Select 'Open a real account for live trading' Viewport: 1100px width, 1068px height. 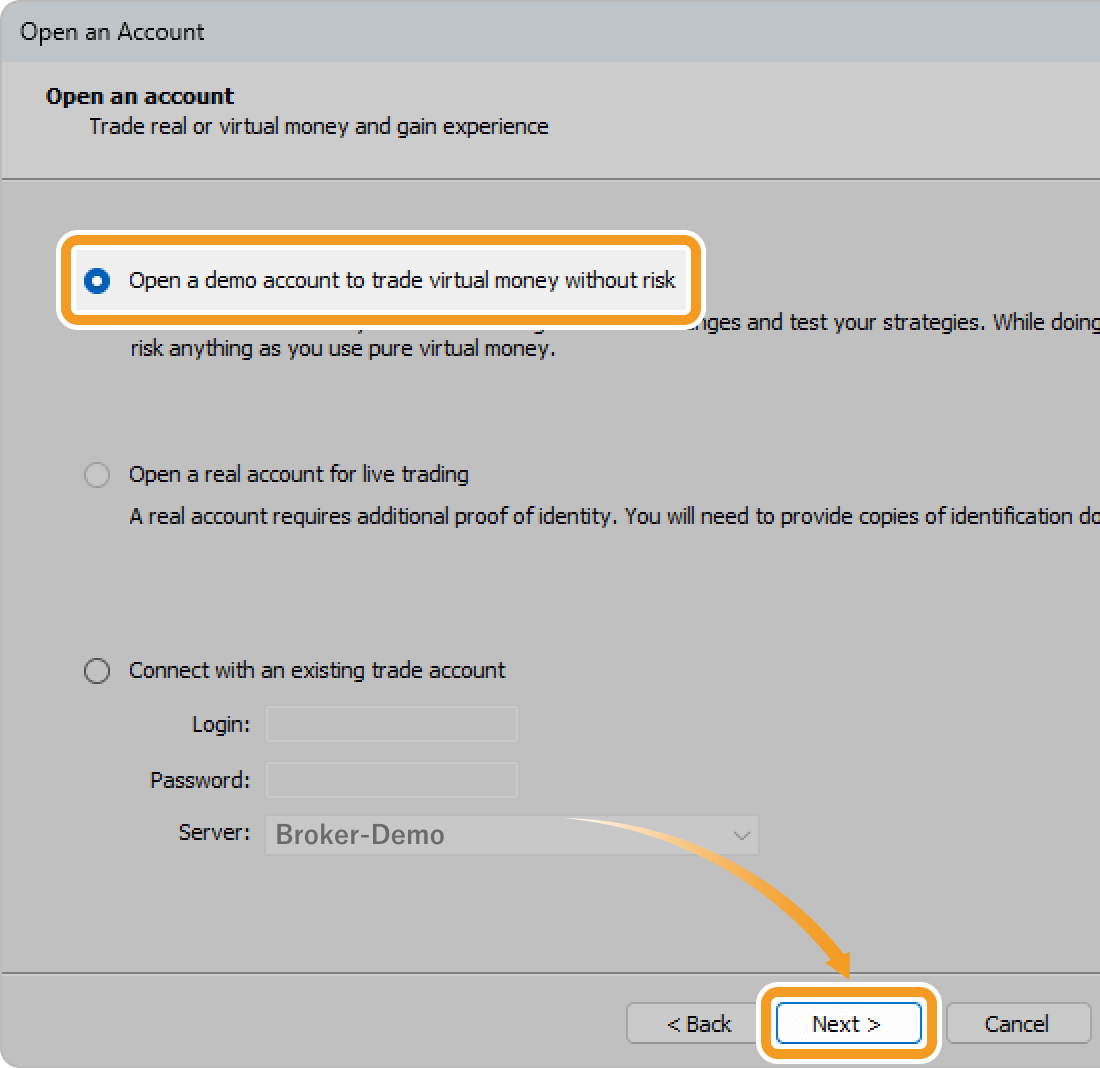point(97,475)
